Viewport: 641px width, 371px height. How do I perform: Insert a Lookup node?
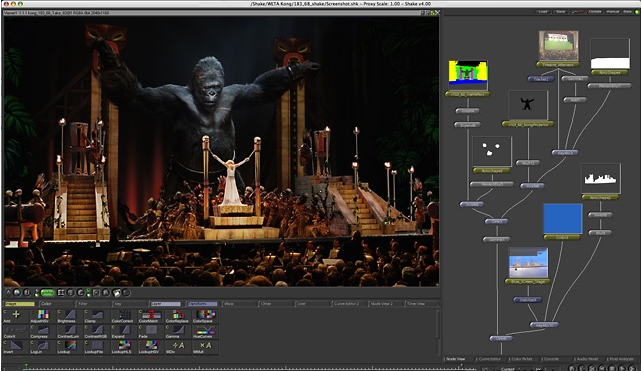tap(70, 346)
